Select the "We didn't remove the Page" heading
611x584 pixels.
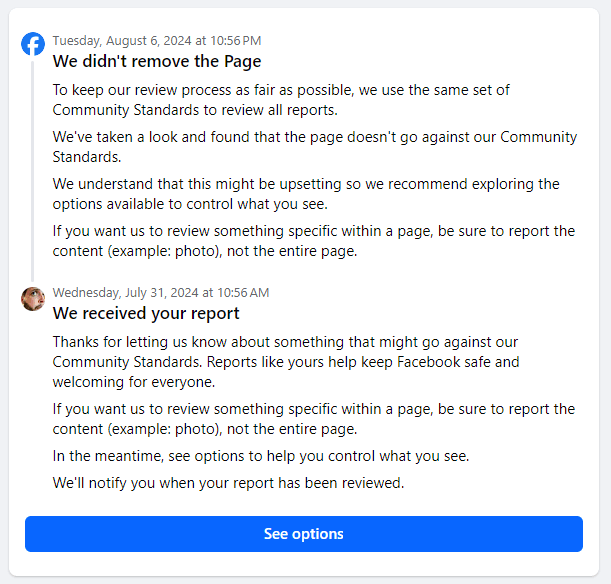(157, 62)
